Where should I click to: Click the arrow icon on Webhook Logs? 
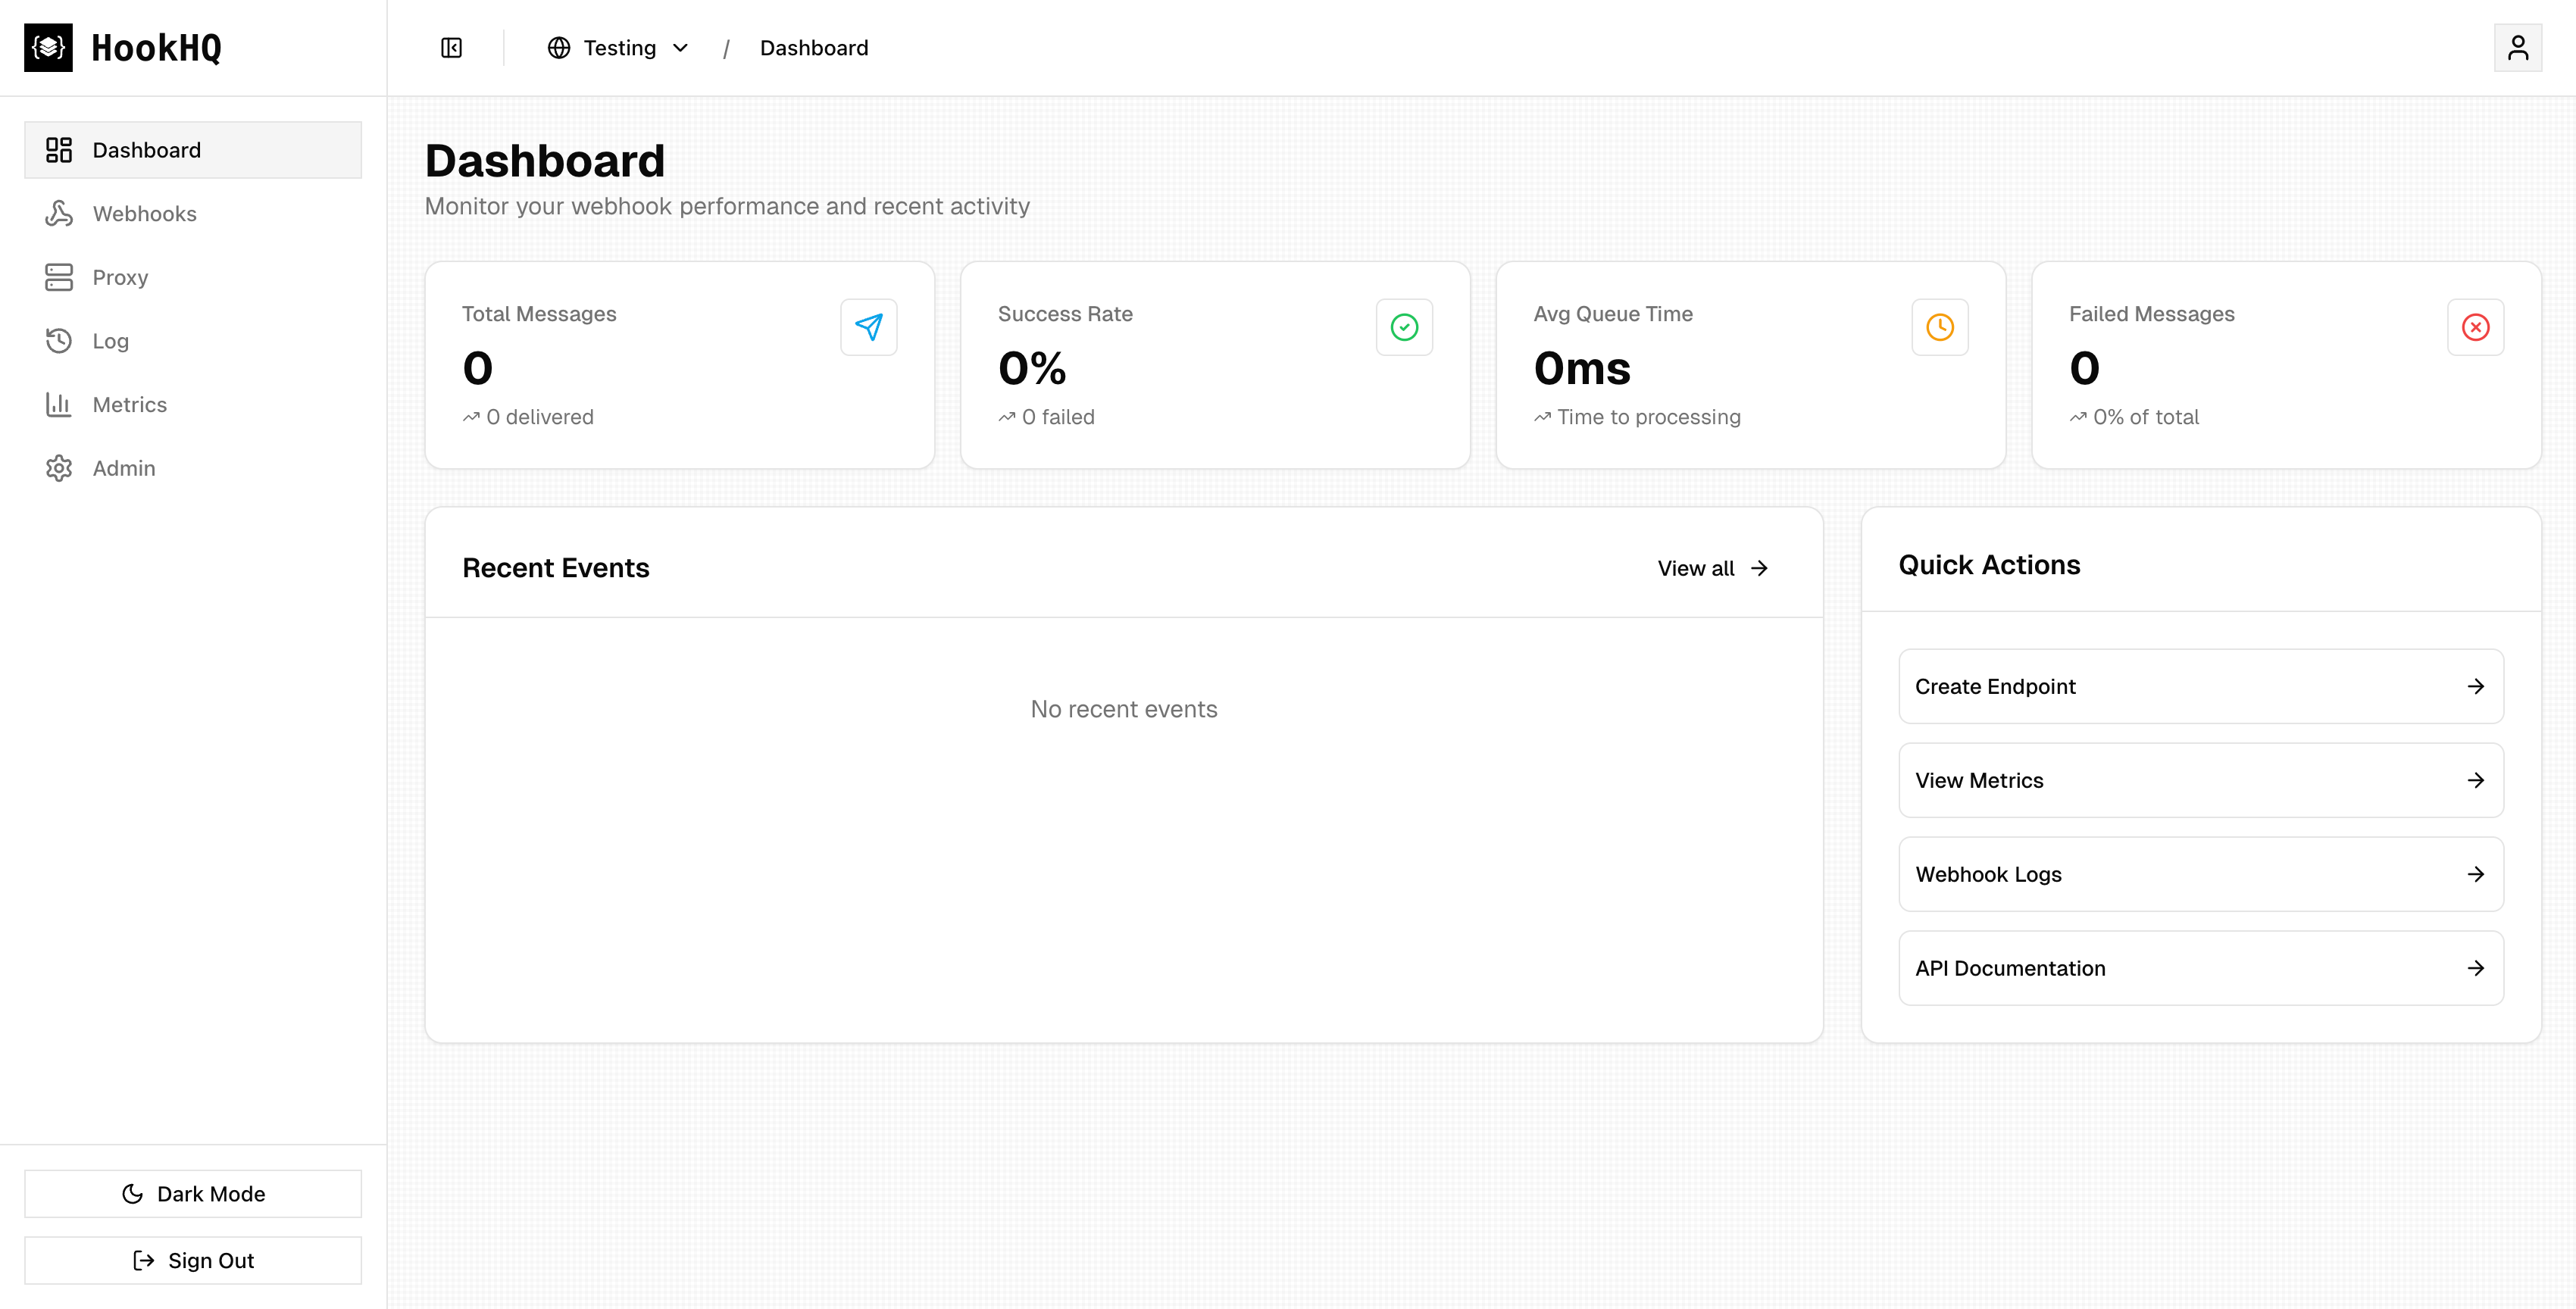point(2475,874)
